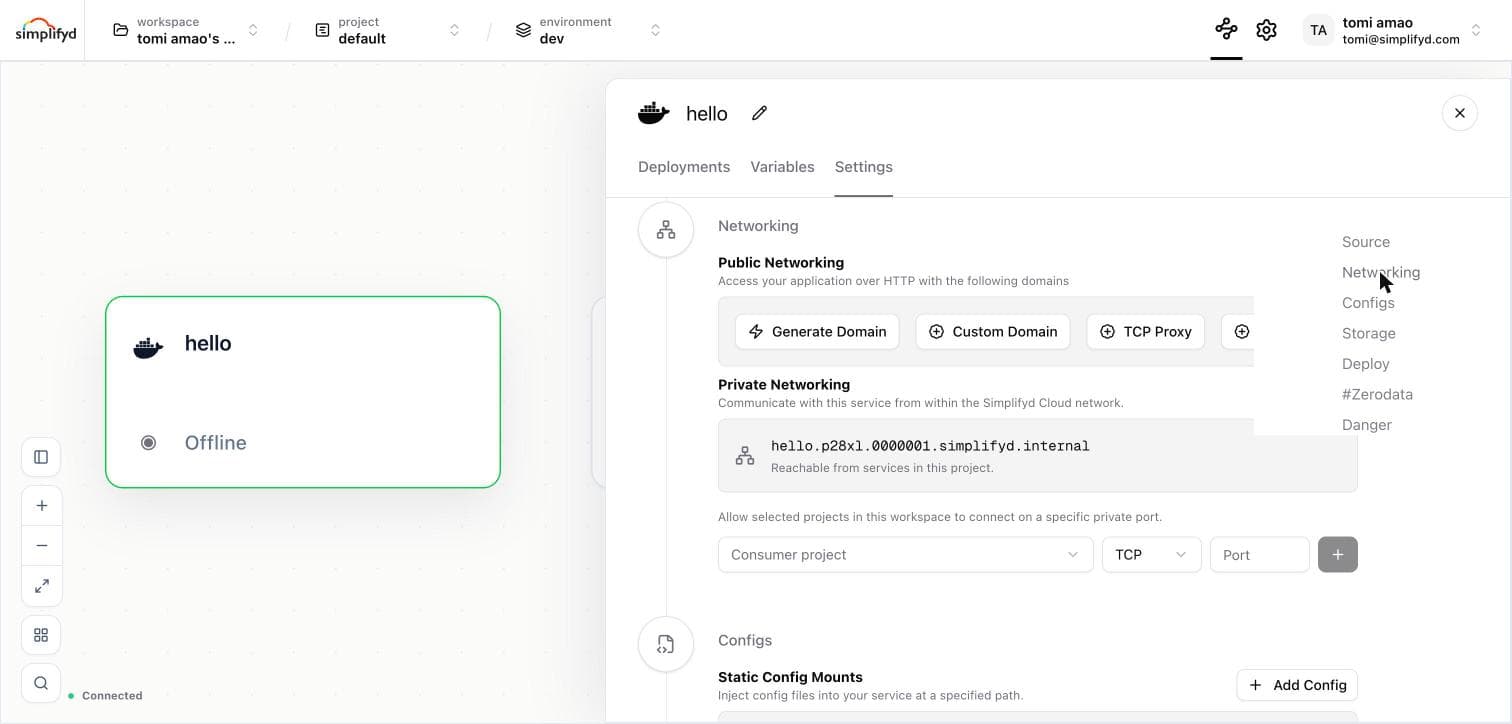This screenshot has height=724, width=1512.
Task: Click the Simplifyd logo
Action: pyautogui.click(x=46, y=30)
